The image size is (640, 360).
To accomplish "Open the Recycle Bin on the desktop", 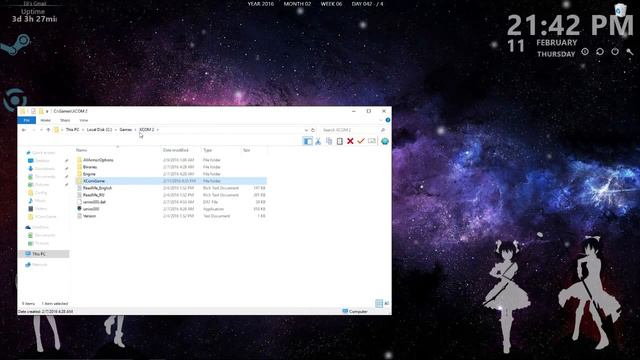I will point(620,10).
